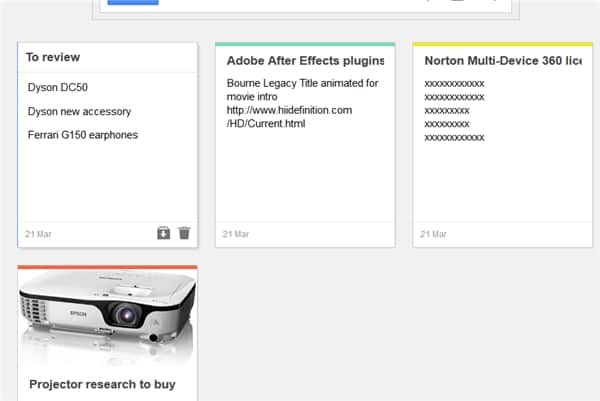Open the Adobe After Effects plugins note title
This screenshot has height=401, width=600.
[305, 60]
